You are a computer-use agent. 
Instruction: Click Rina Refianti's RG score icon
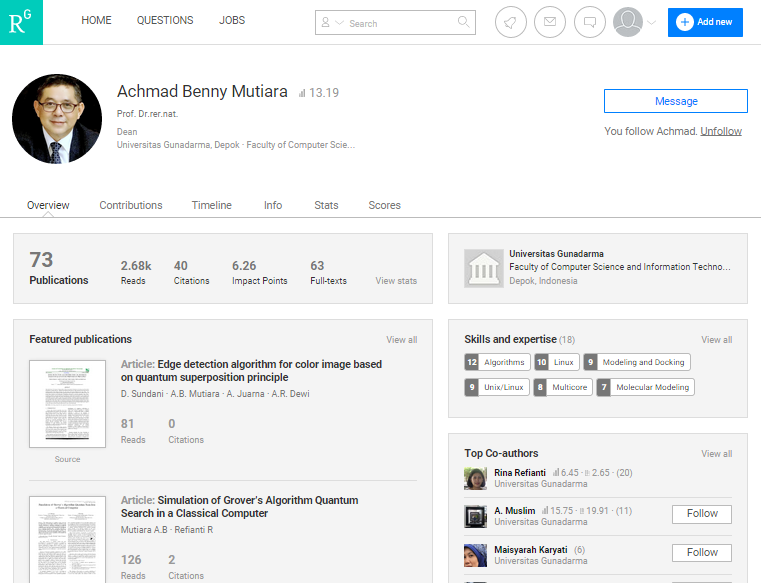coord(556,473)
